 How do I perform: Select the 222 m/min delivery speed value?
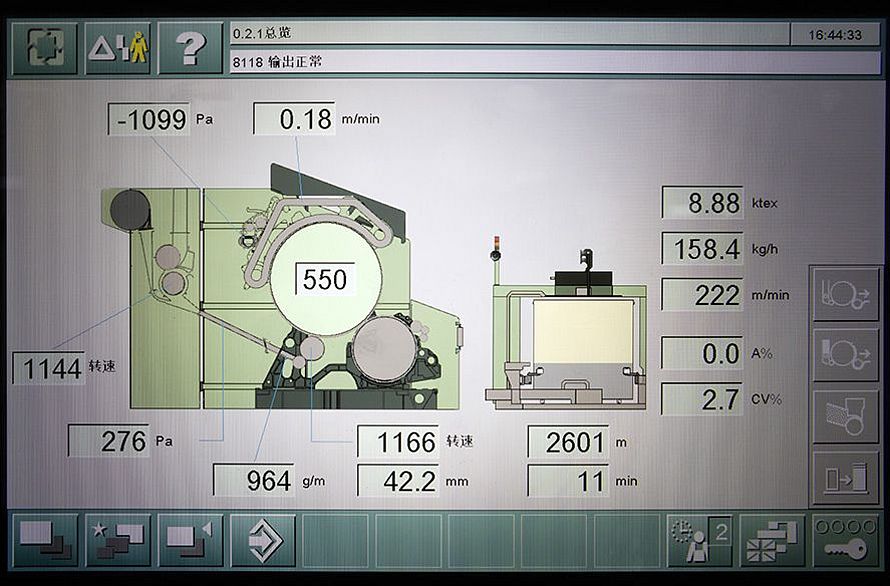pyautogui.click(x=703, y=295)
